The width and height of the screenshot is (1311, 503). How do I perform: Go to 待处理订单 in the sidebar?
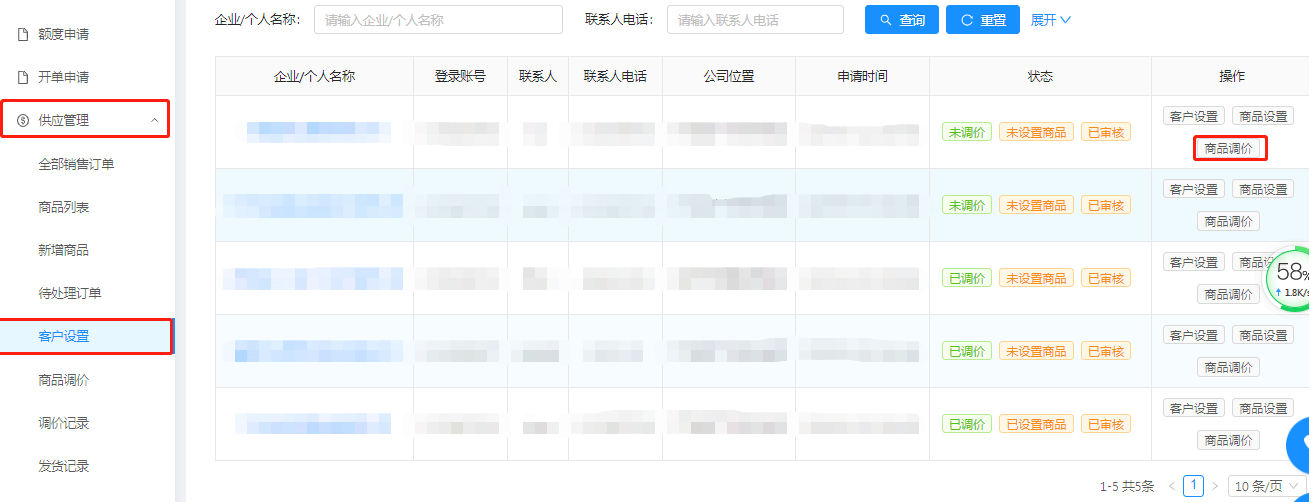coord(70,293)
